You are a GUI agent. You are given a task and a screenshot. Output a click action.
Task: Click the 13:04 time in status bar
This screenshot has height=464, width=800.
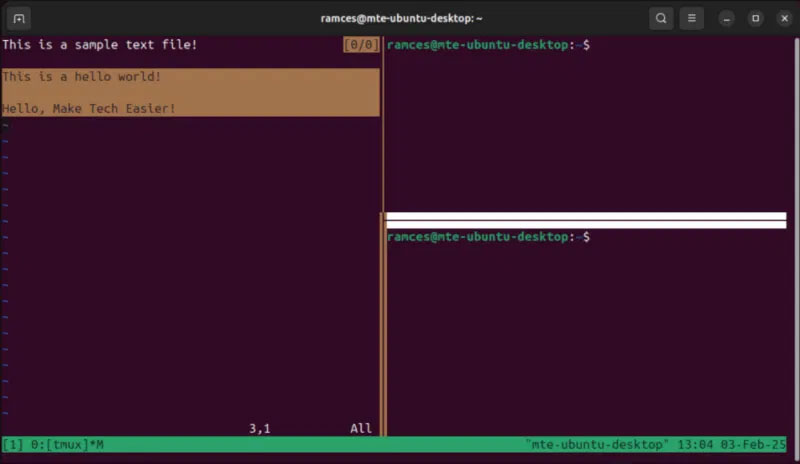point(694,445)
